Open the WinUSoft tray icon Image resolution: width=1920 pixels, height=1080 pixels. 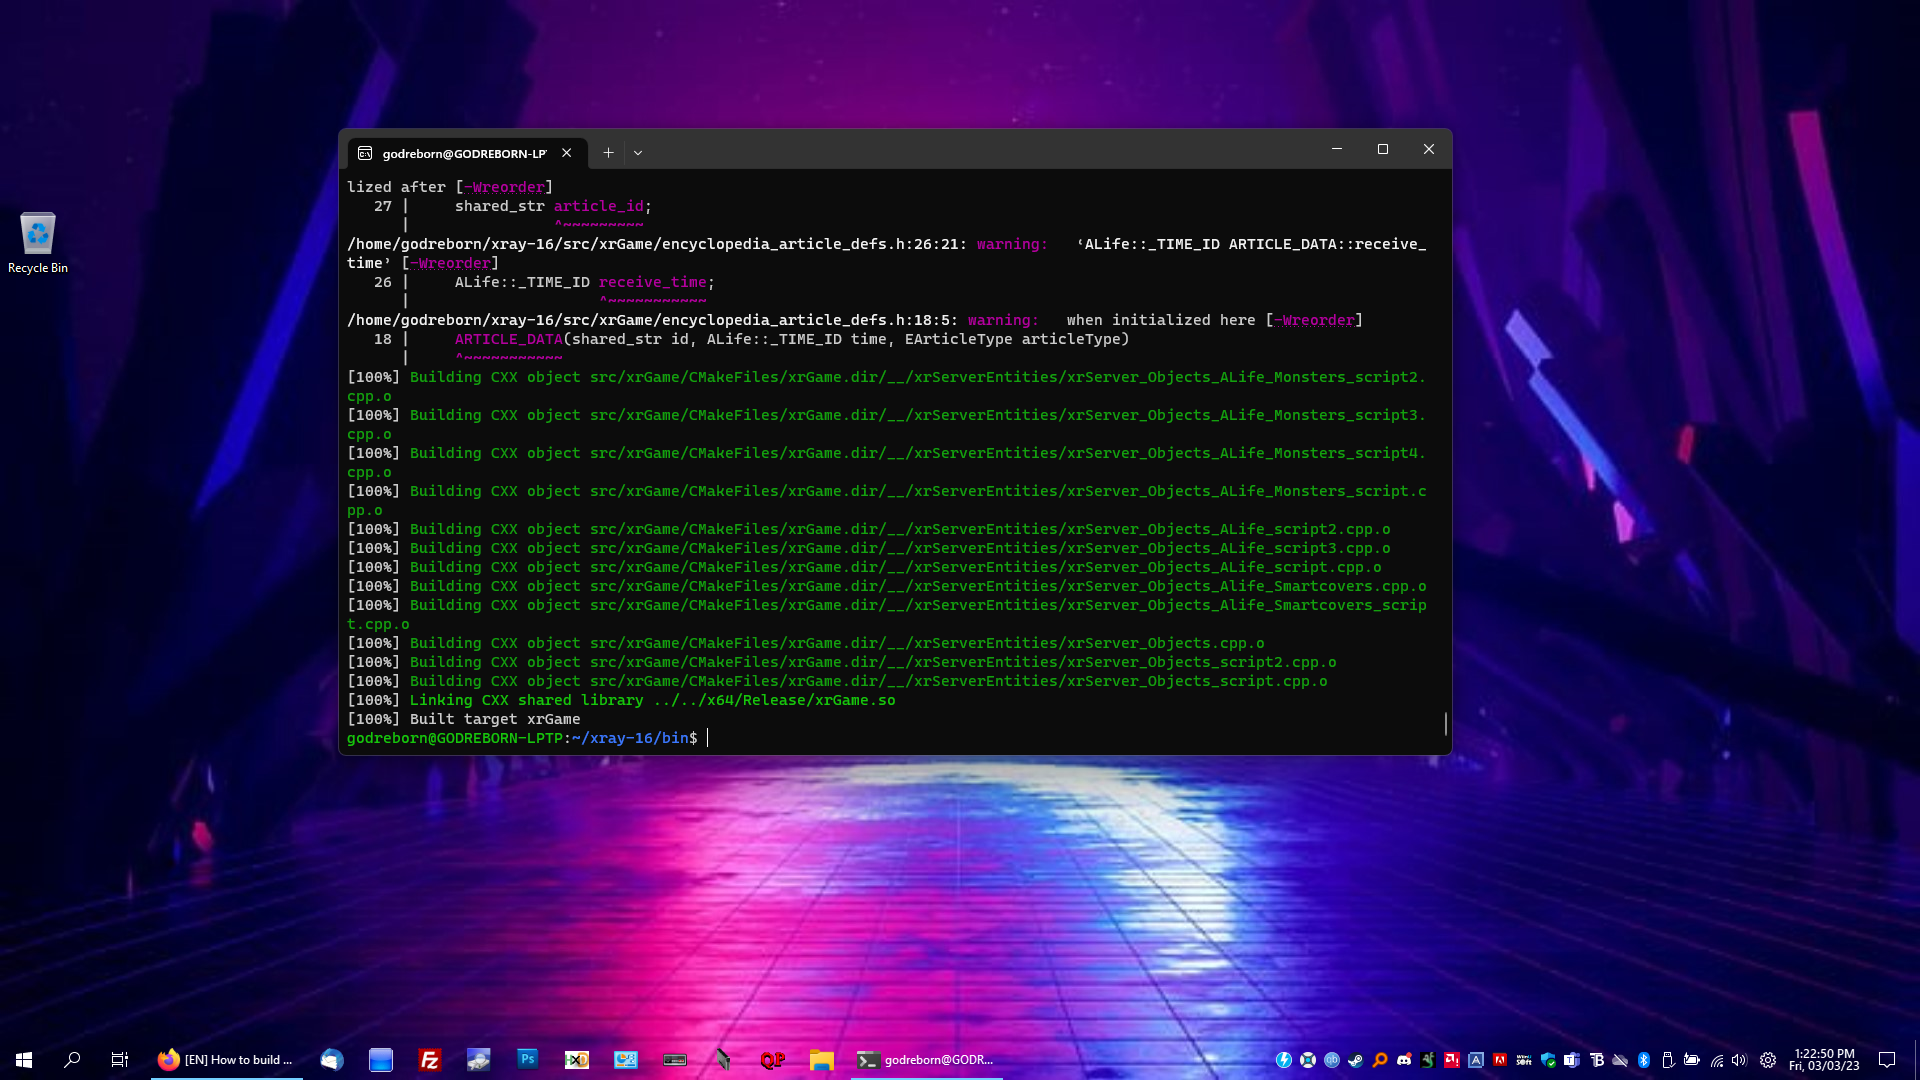1524,1060
